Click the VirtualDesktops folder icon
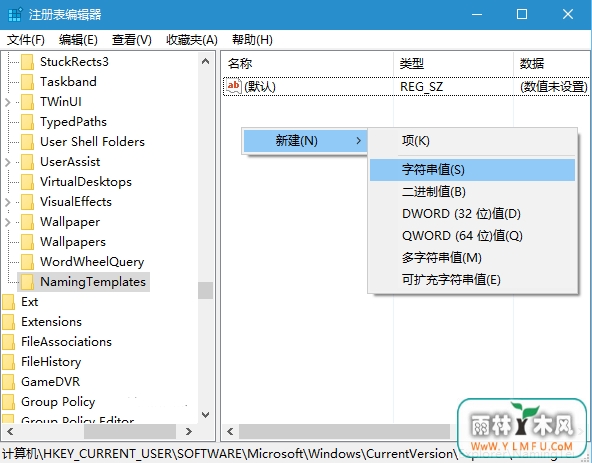Image resolution: width=592 pixels, height=463 pixels. pos(28,182)
